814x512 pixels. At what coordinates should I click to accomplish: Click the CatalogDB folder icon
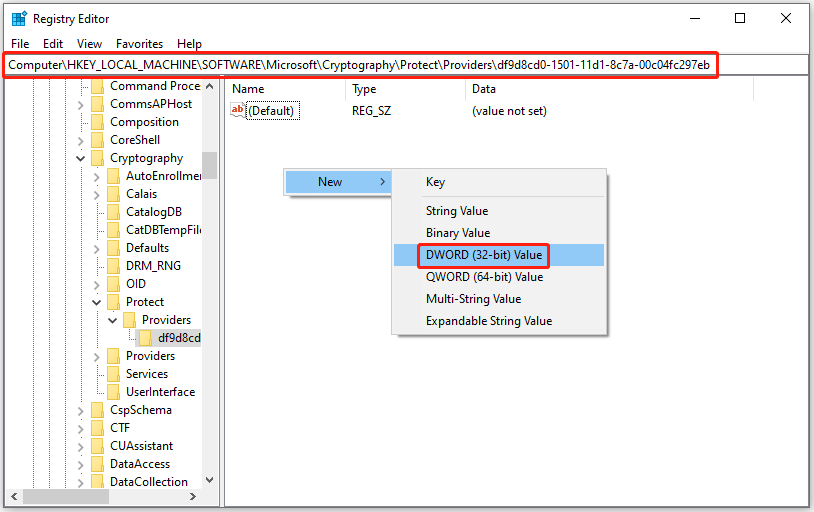pyautogui.click(x=113, y=212)
